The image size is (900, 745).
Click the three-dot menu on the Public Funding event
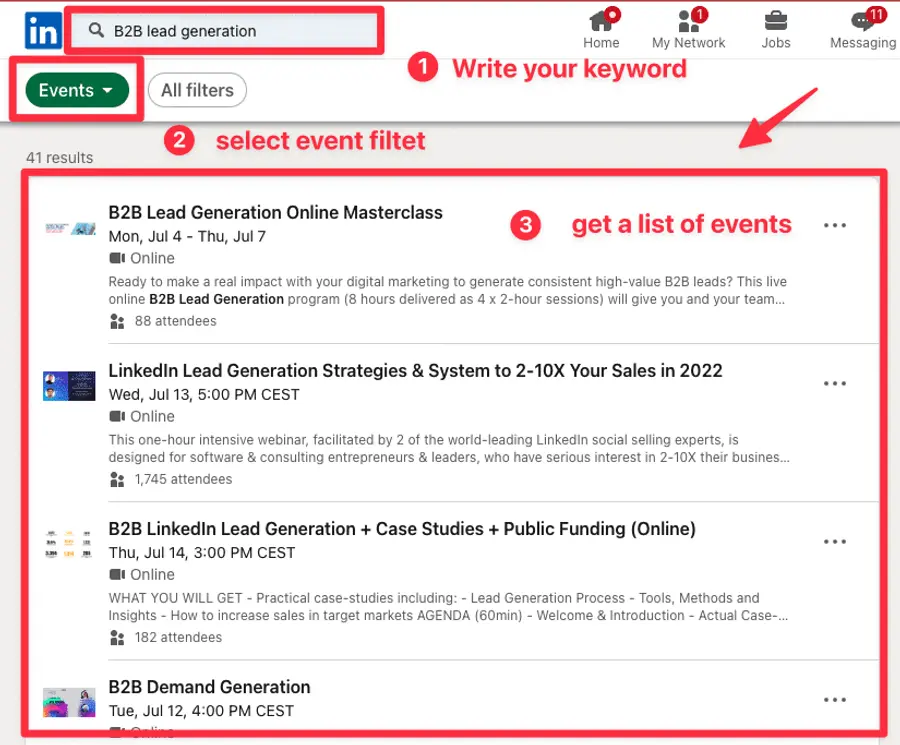tap(835, 541)
